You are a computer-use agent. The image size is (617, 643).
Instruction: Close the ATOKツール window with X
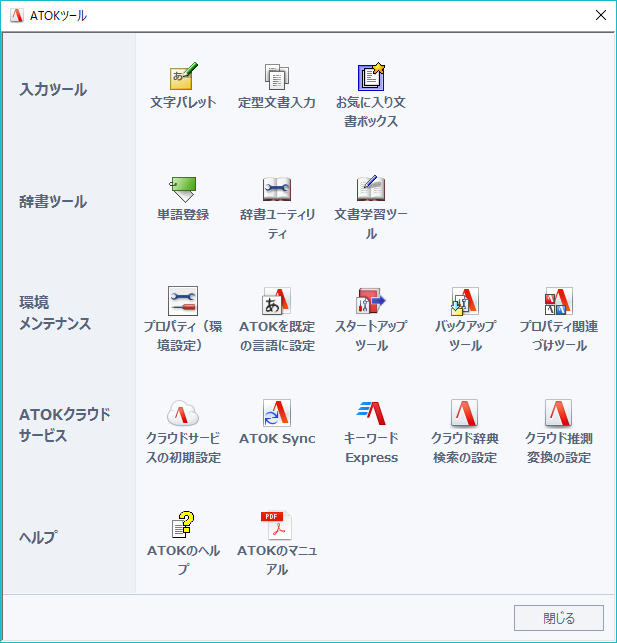point(601,15)
